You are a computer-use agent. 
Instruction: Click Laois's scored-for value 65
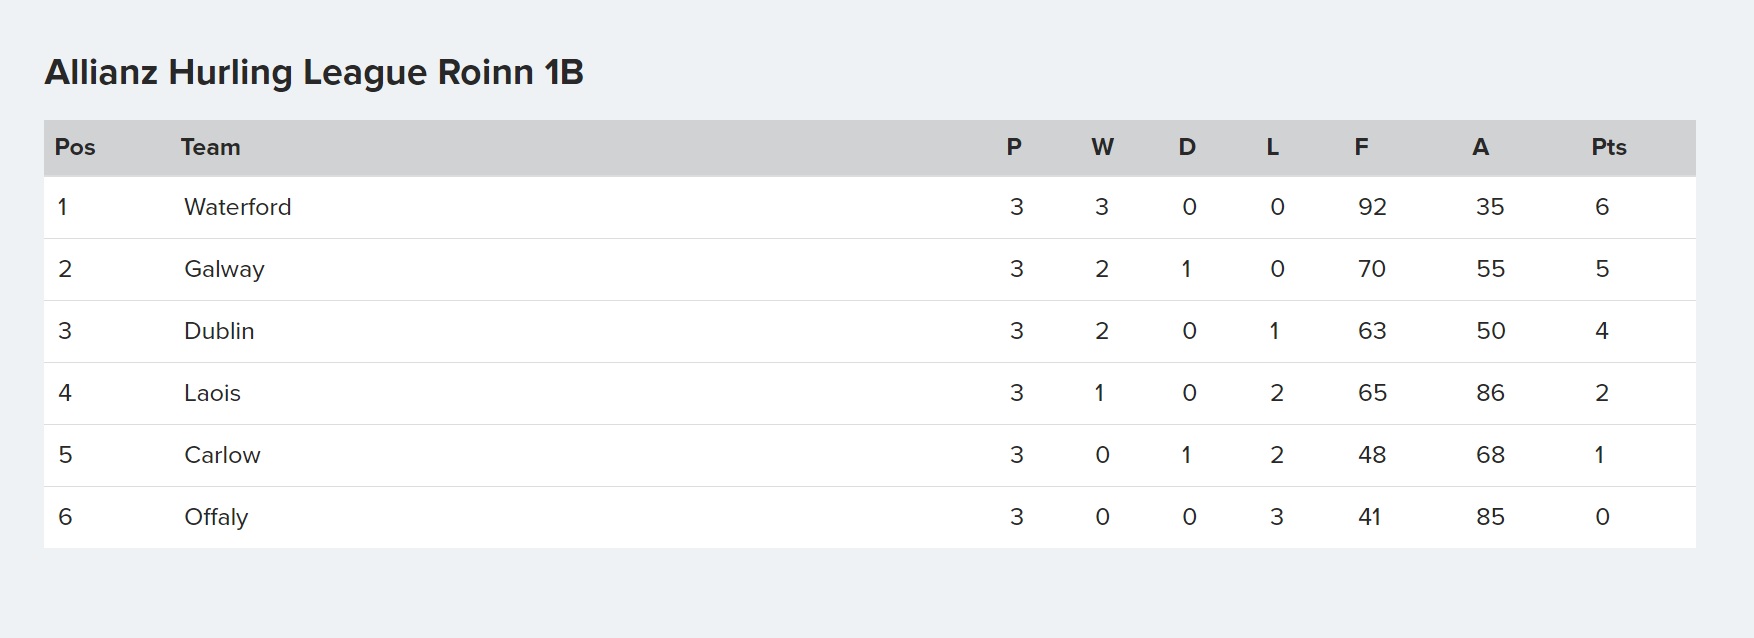pyautogui.click(x=1372, y=393)
